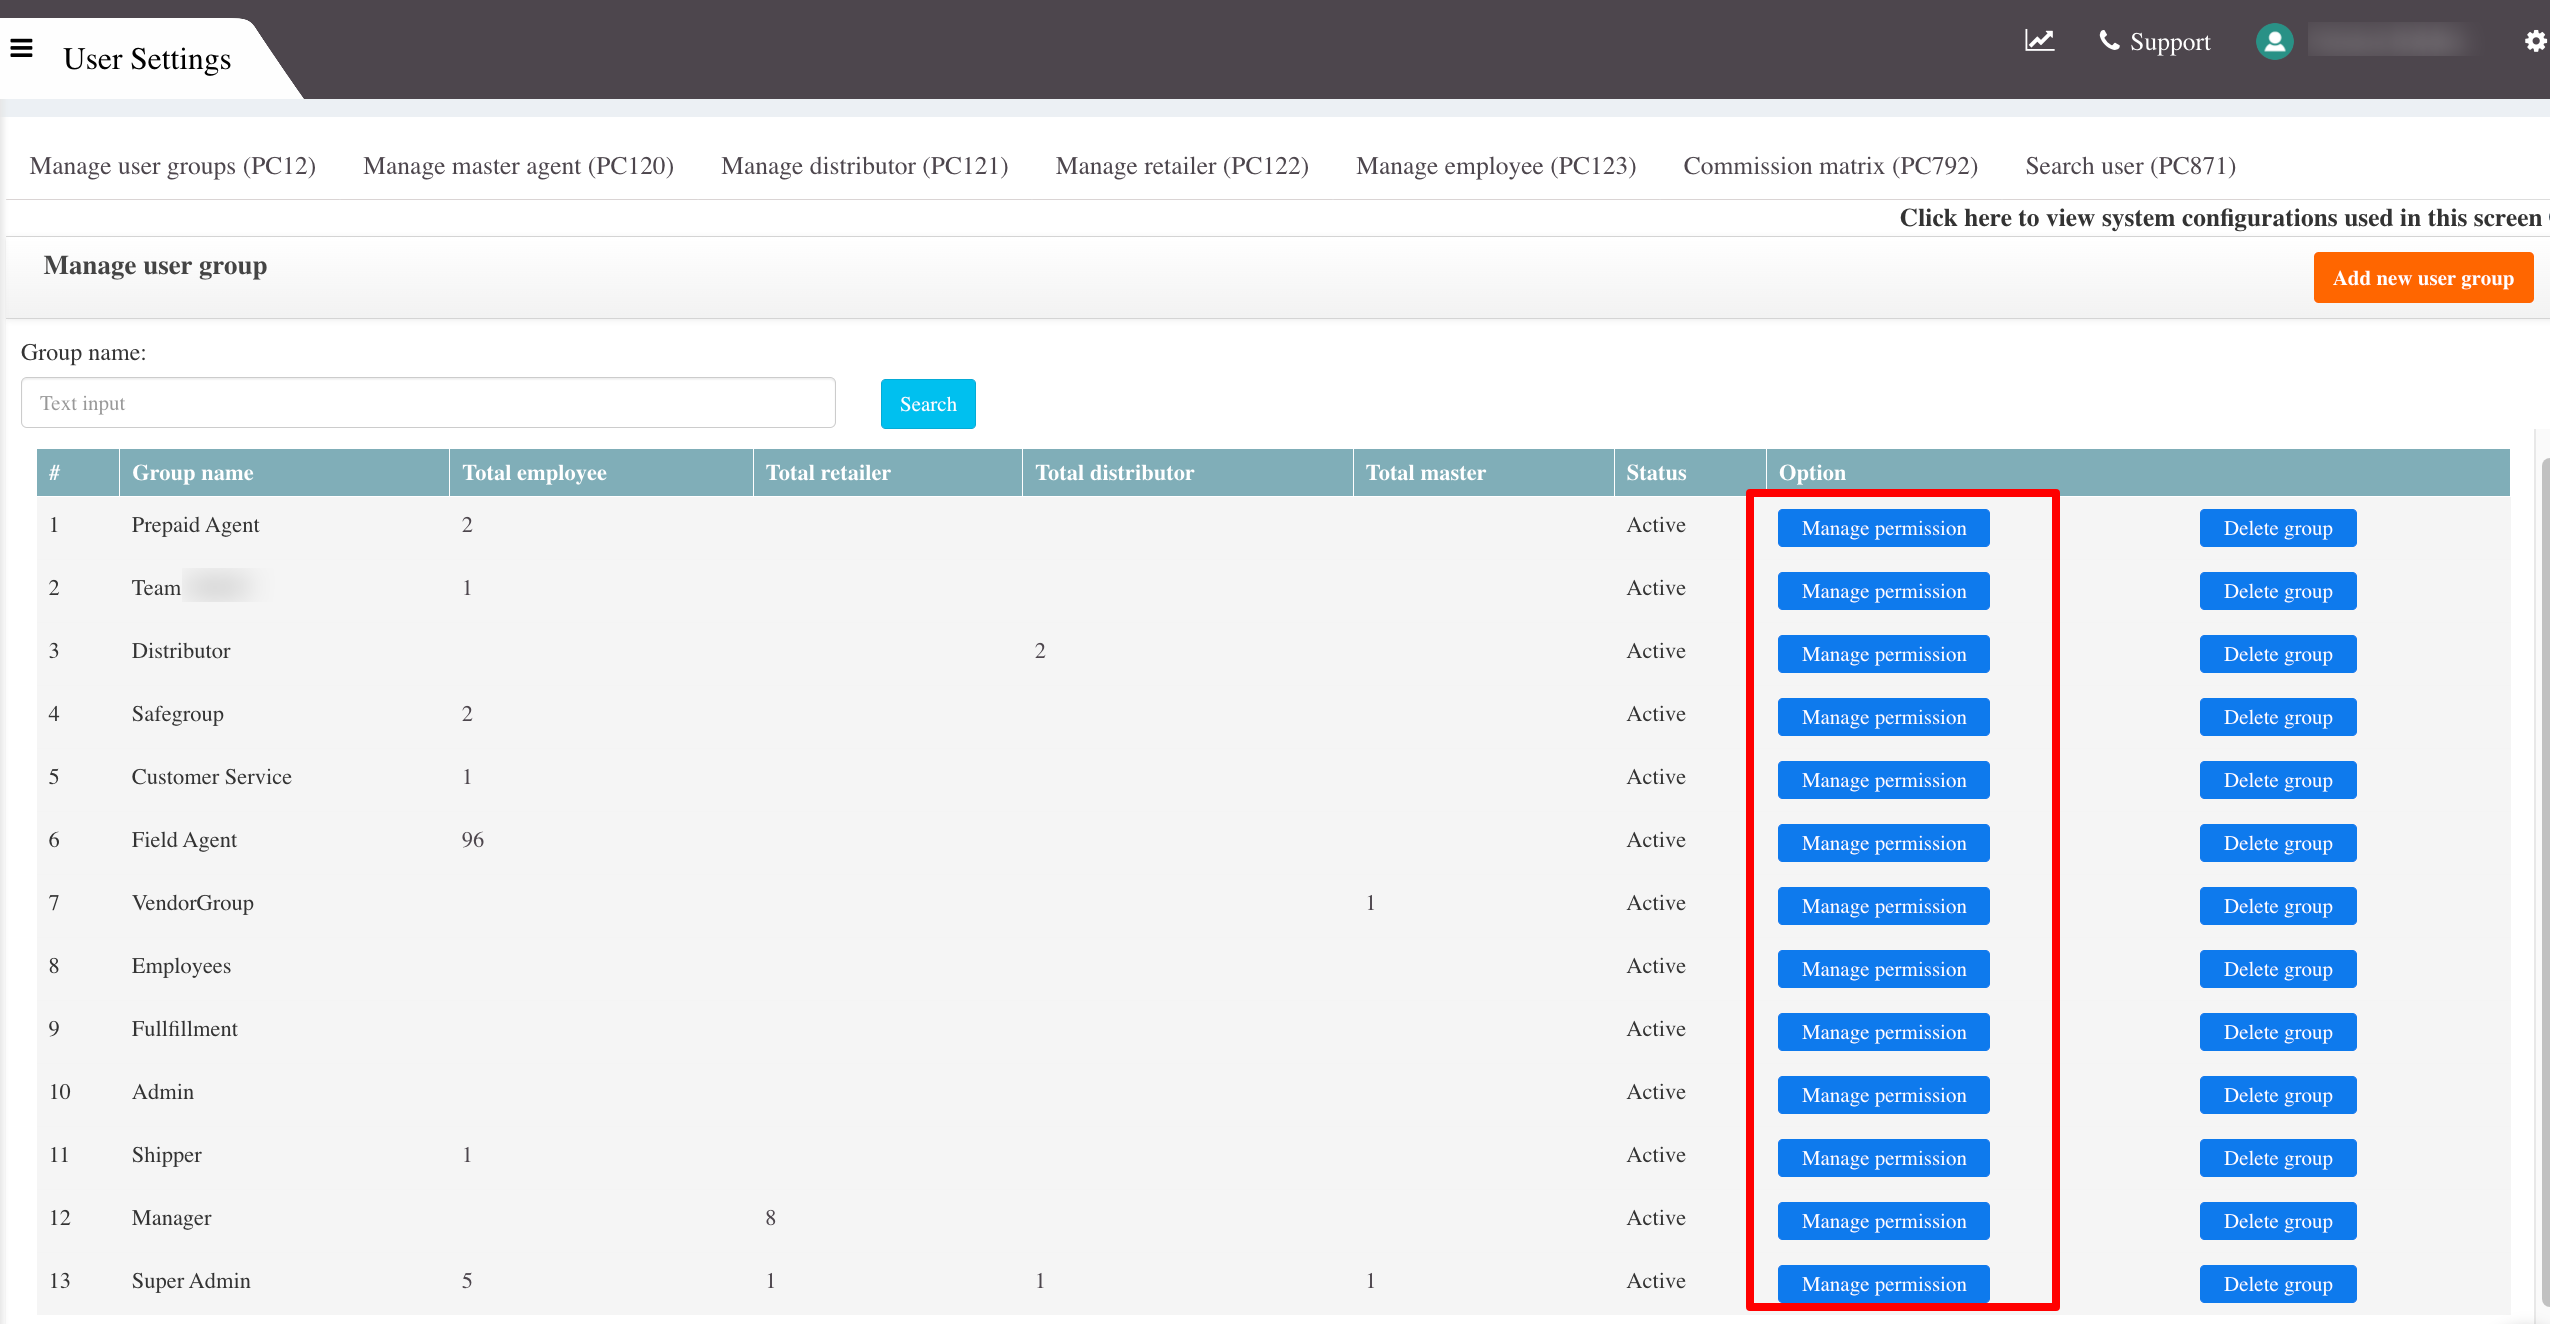
Task: Click Add new user group button
Action: click(2423, 278)
